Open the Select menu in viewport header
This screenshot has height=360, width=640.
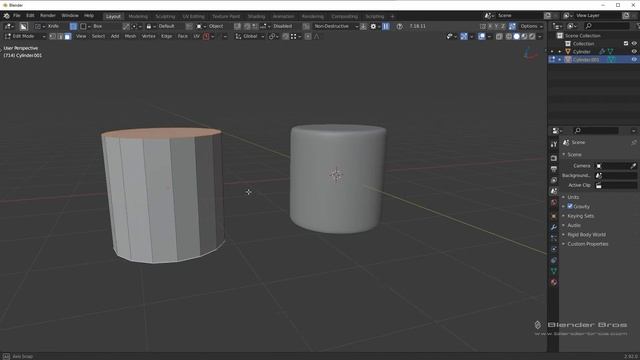tap(98, 36)
